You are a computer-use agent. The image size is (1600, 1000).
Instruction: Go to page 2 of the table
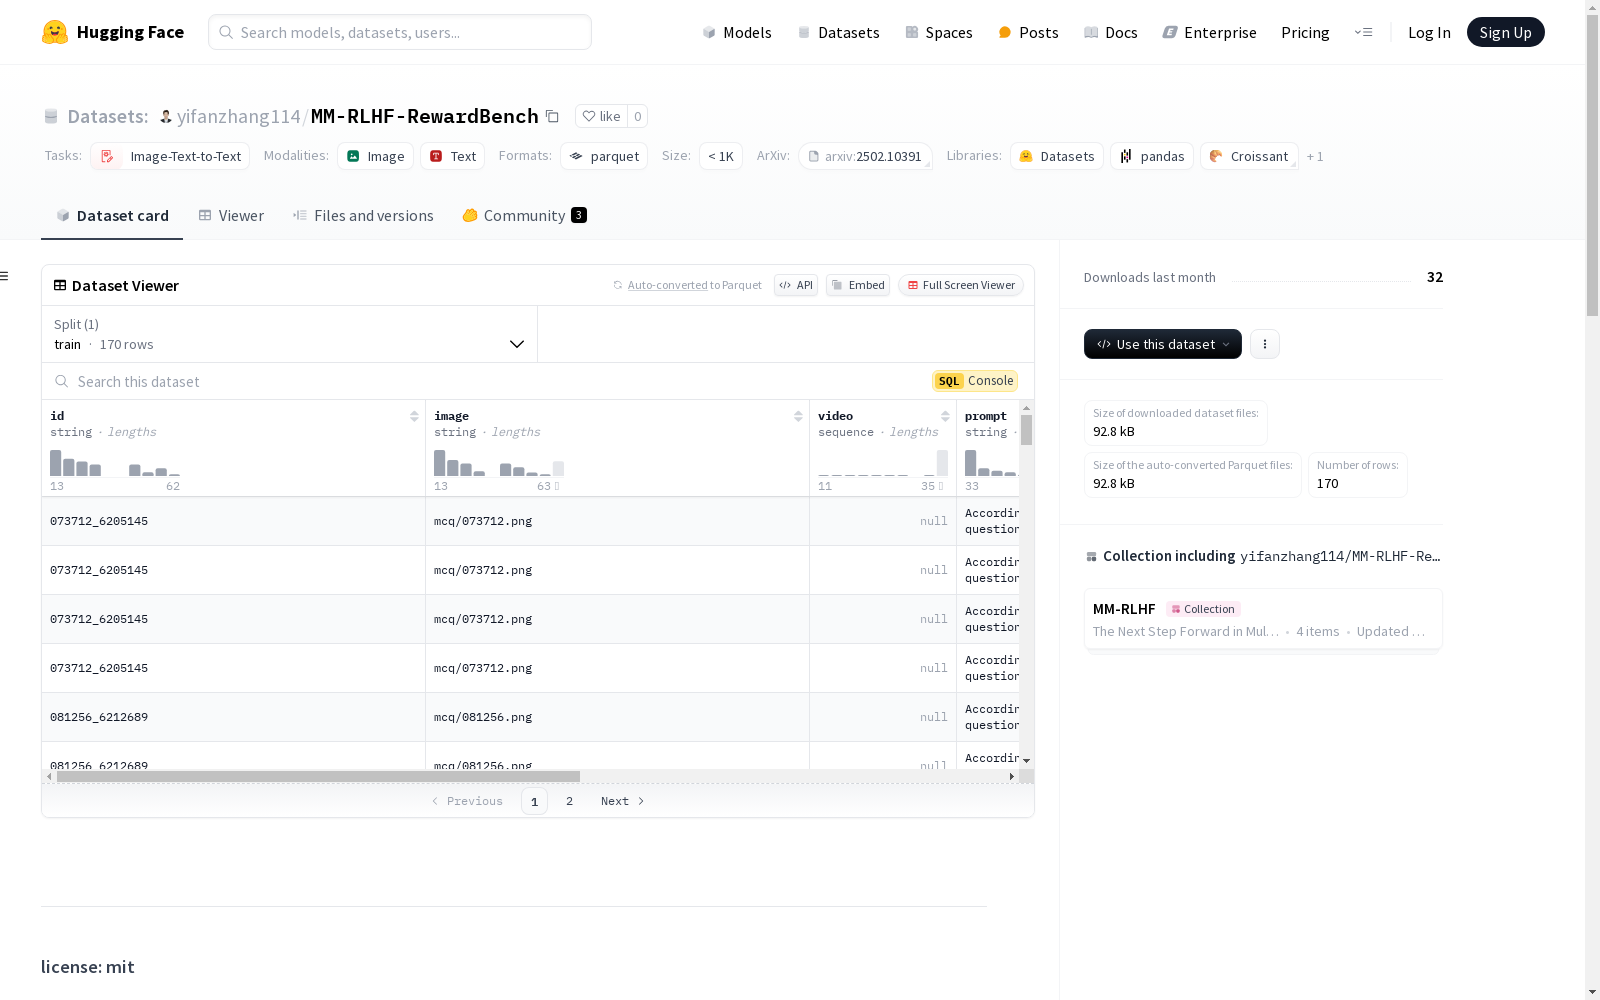click(569, 801)
